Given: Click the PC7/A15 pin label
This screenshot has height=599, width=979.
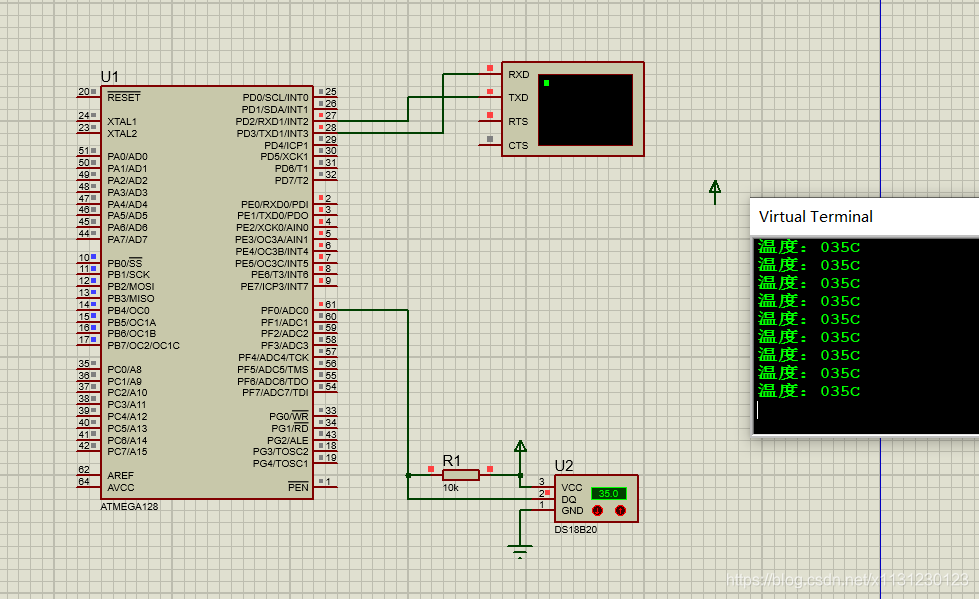Looking at the screenshot, I should (x=127, y=452).
